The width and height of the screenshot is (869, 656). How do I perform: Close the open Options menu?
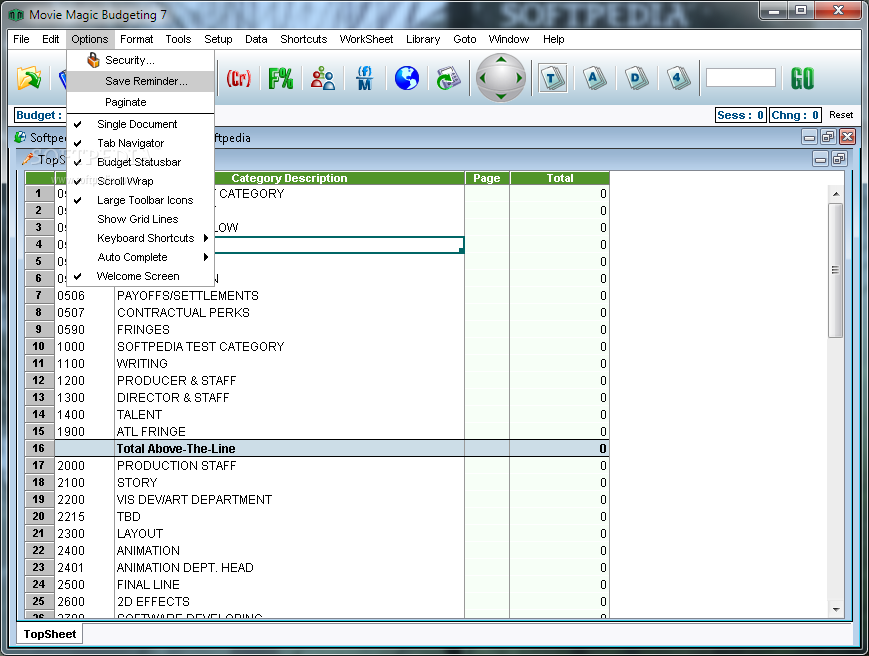90,39
